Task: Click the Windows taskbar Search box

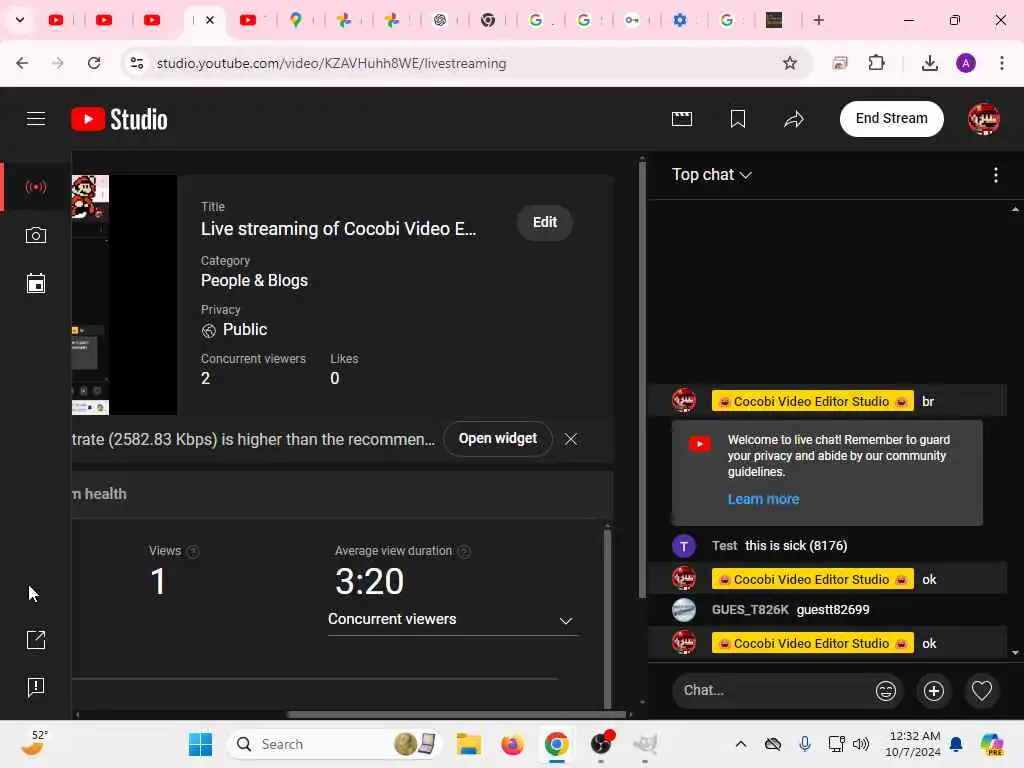Action: [x=334, y=744]
